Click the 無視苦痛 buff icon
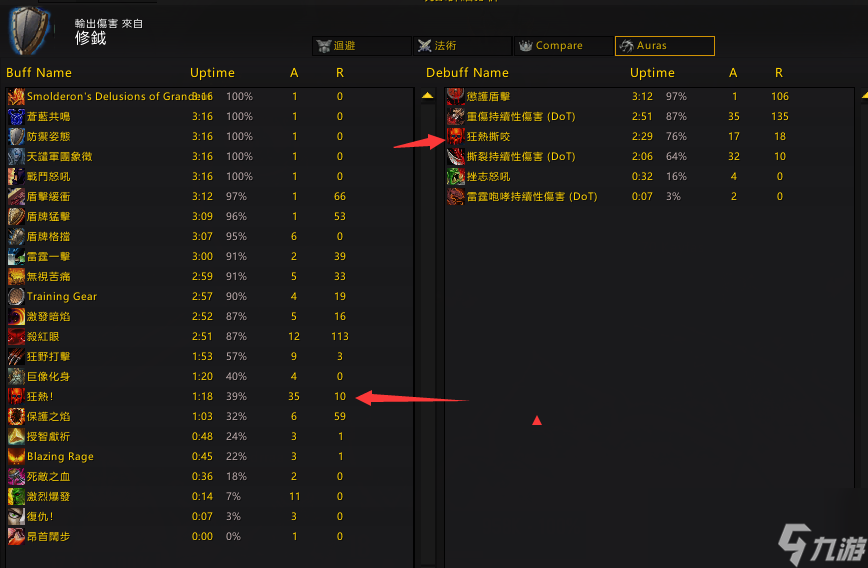Image resolution: width=868 pixels, height=568 pixels. (16, 277)
